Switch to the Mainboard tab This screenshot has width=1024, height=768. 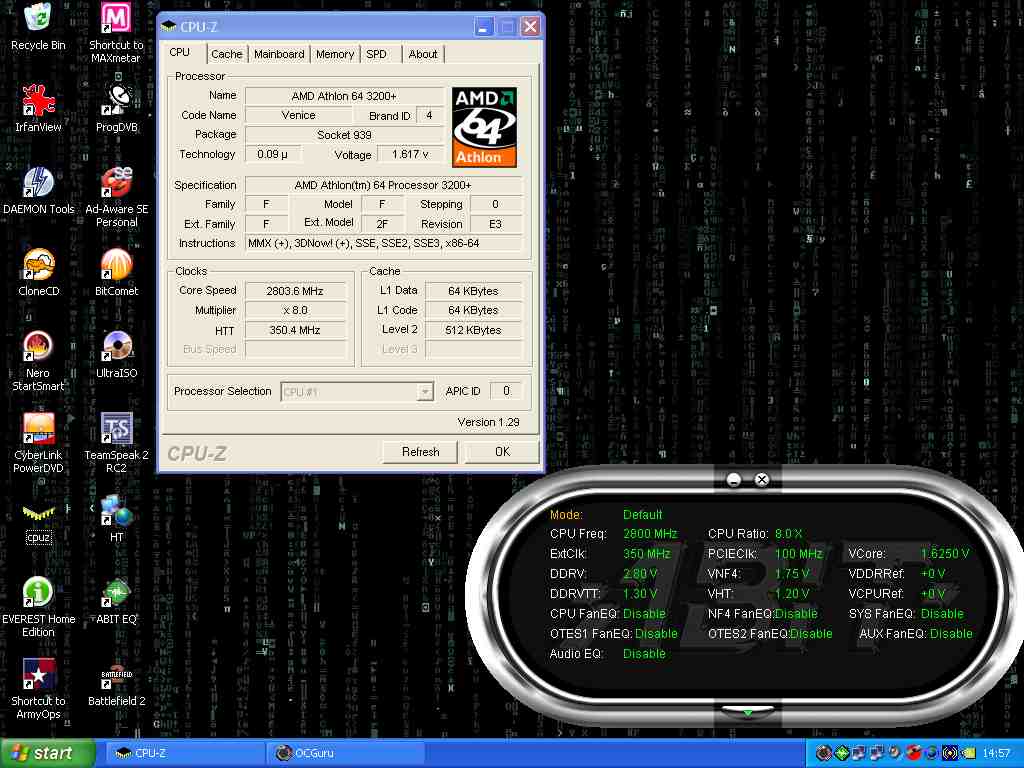coord(279,54)
